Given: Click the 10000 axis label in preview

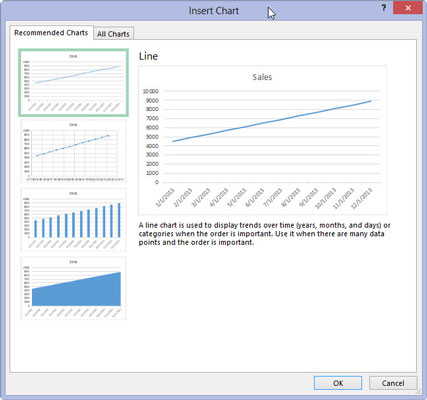Looking at the screenshot, I should (x=151, y=91).
